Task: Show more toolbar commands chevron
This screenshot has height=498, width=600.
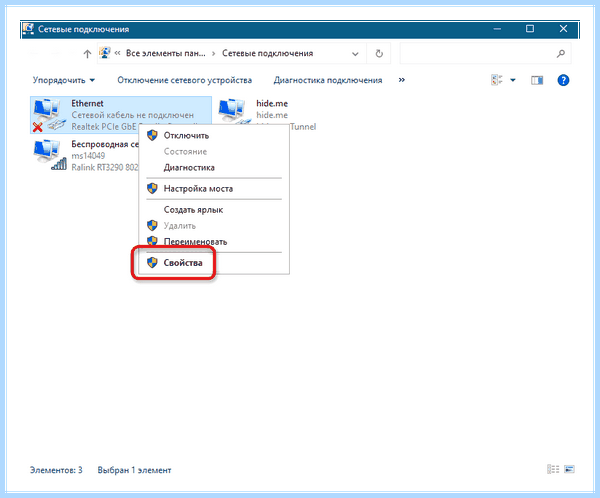Action: click(x=401, y=80)
